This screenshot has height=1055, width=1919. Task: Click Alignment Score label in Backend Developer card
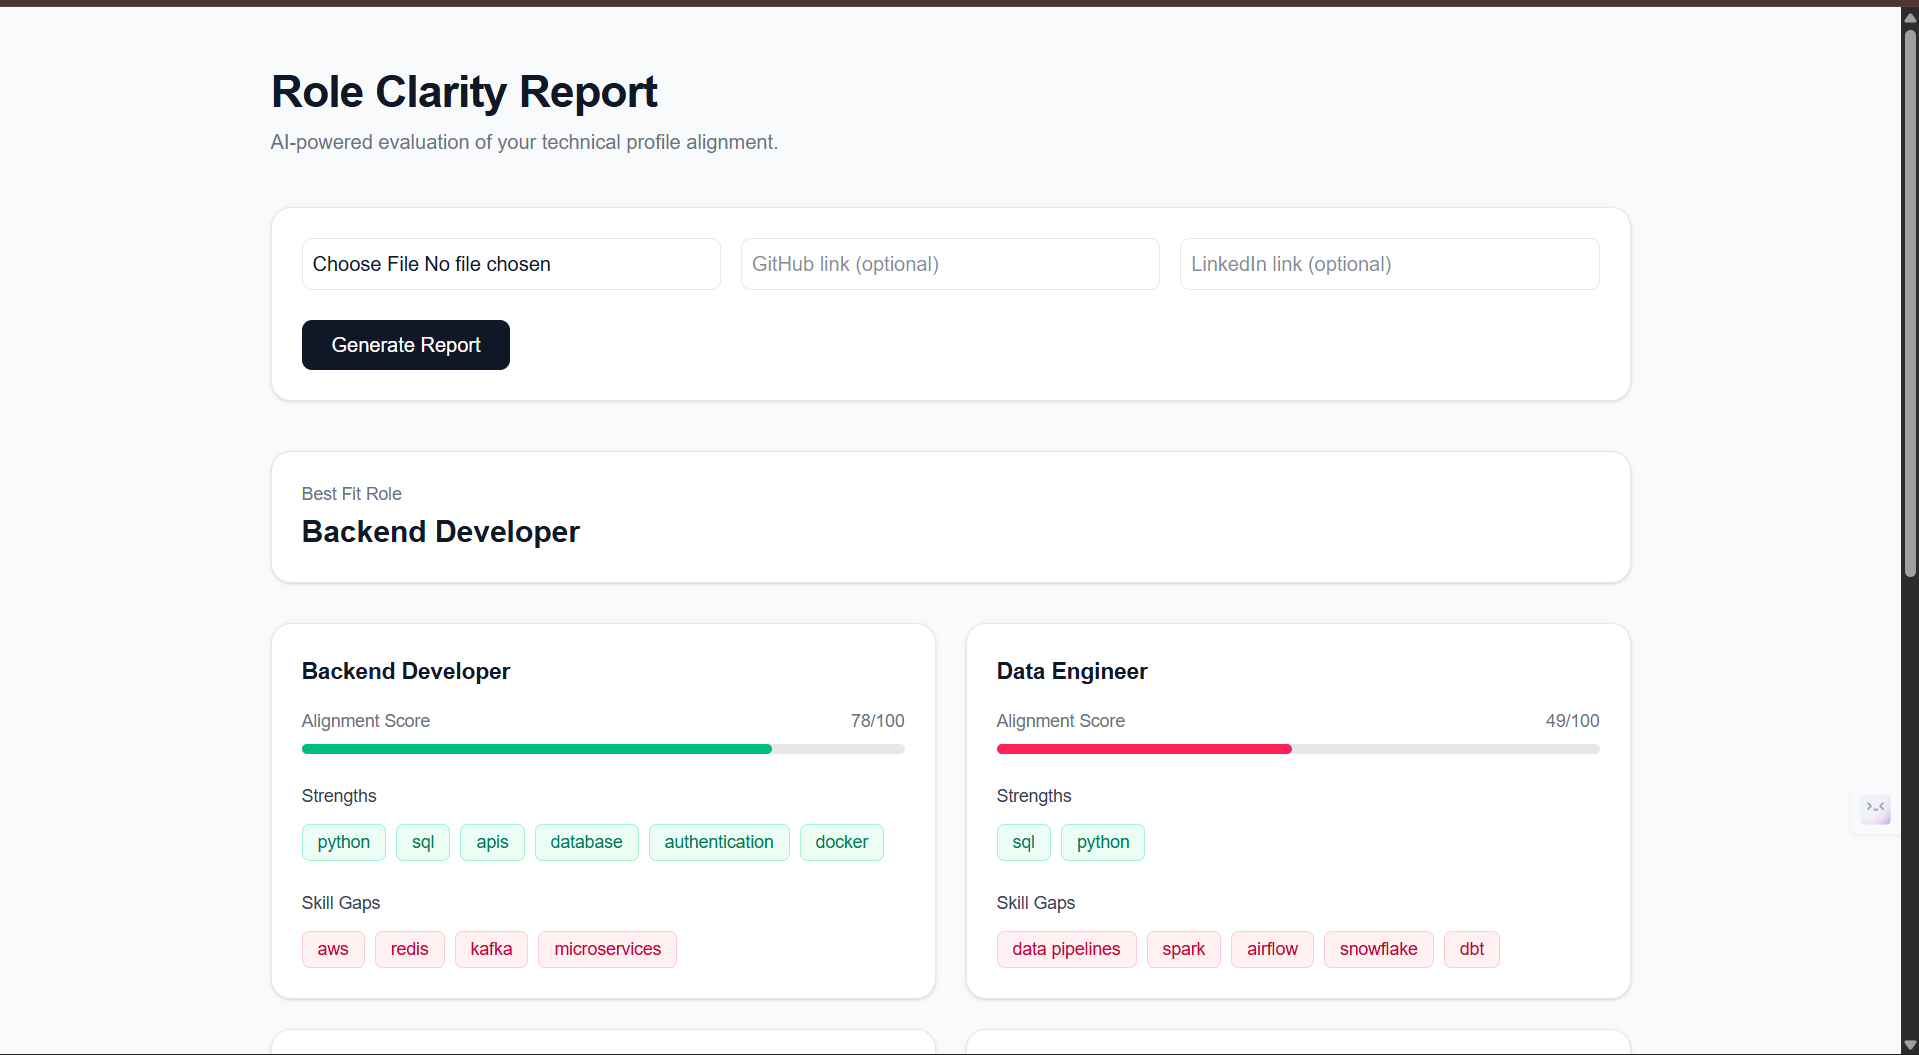[x=366, y=721]
